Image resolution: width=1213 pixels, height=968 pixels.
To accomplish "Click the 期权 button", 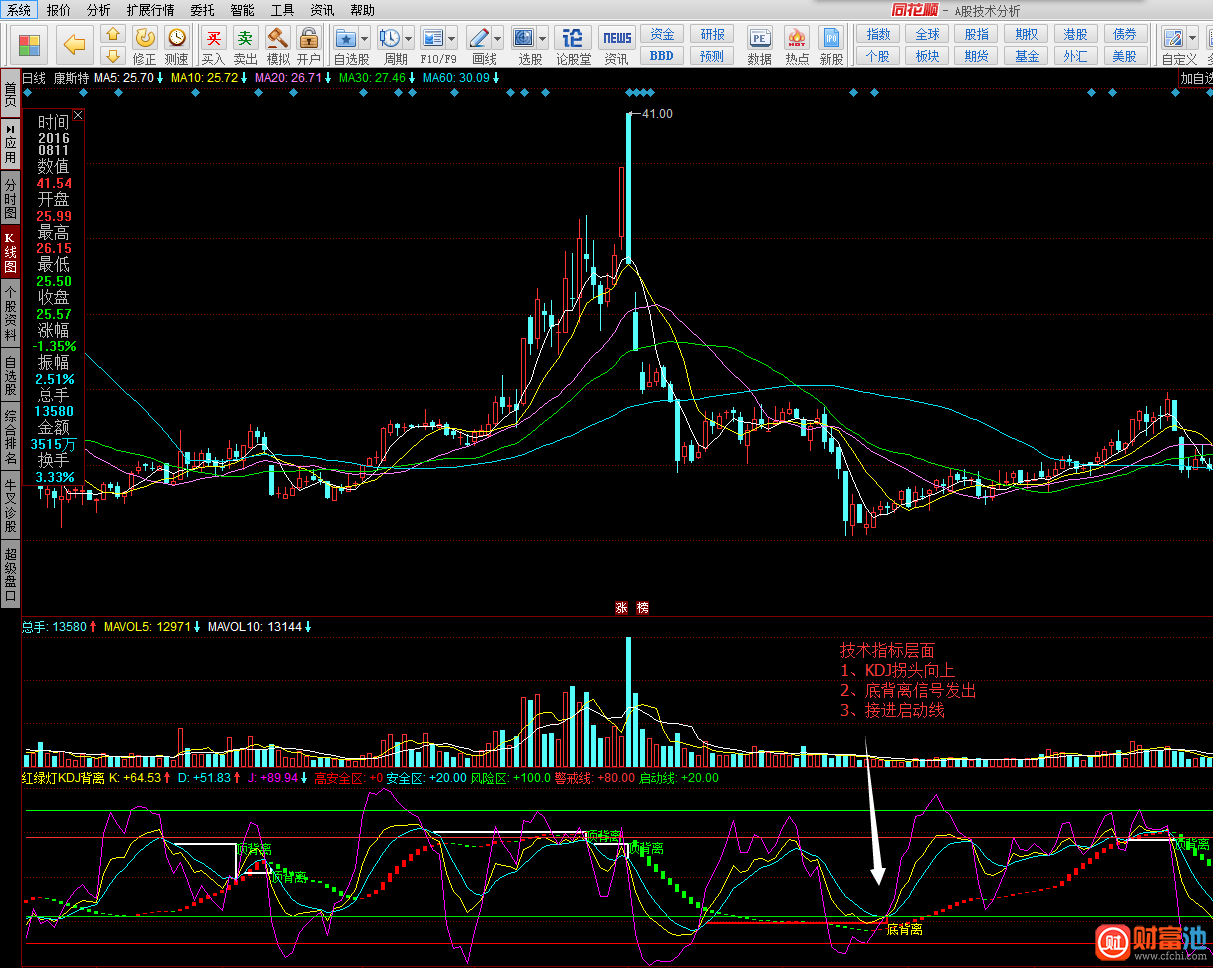I will coord(1027,34).
